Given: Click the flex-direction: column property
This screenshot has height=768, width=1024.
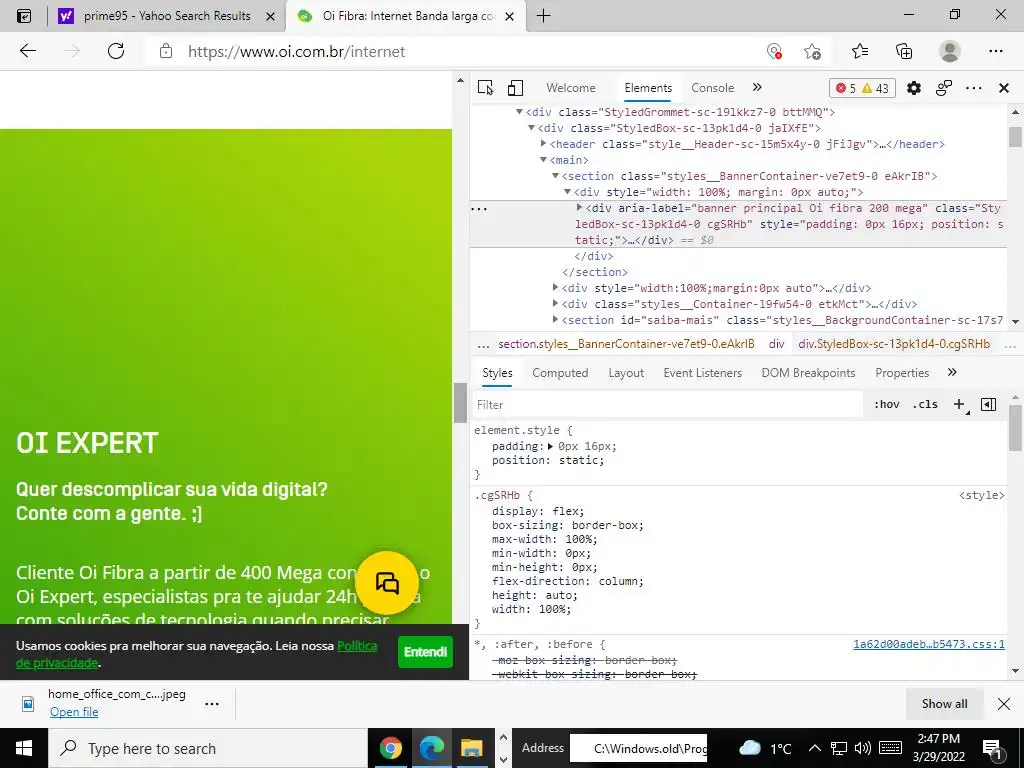Looking at the screenshot, I should (568, 581).
